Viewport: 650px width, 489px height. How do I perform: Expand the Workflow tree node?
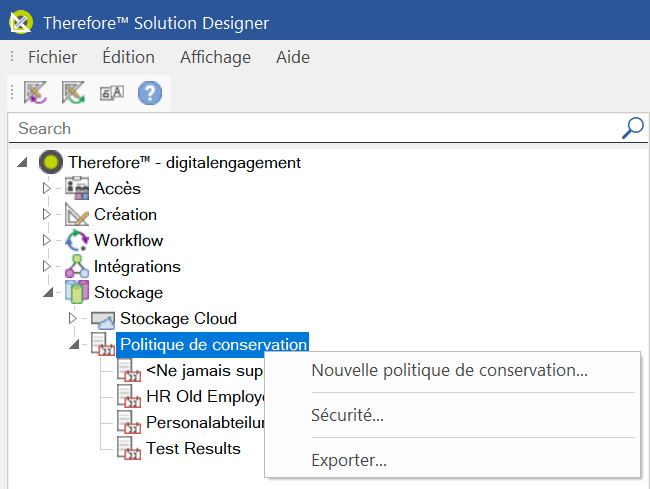(46, 240)
